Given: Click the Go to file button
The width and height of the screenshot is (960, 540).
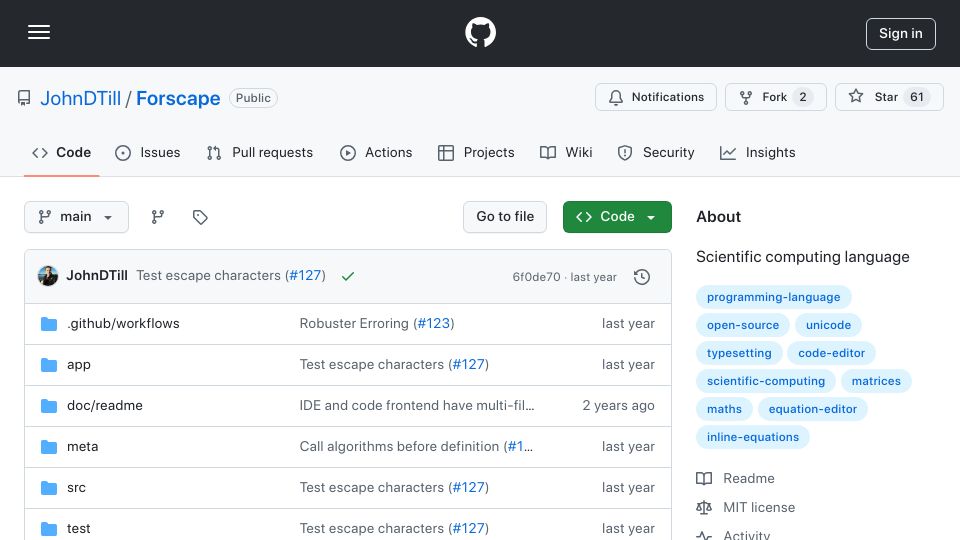Looking at the screenshot, I should click(x=505, y=217).
